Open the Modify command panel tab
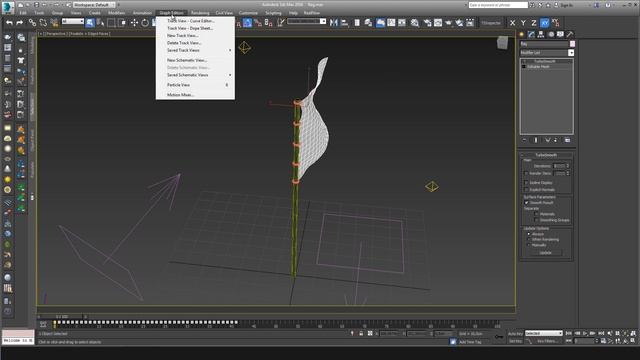Screen dimensions: 640x360 [x=531, y=34]
